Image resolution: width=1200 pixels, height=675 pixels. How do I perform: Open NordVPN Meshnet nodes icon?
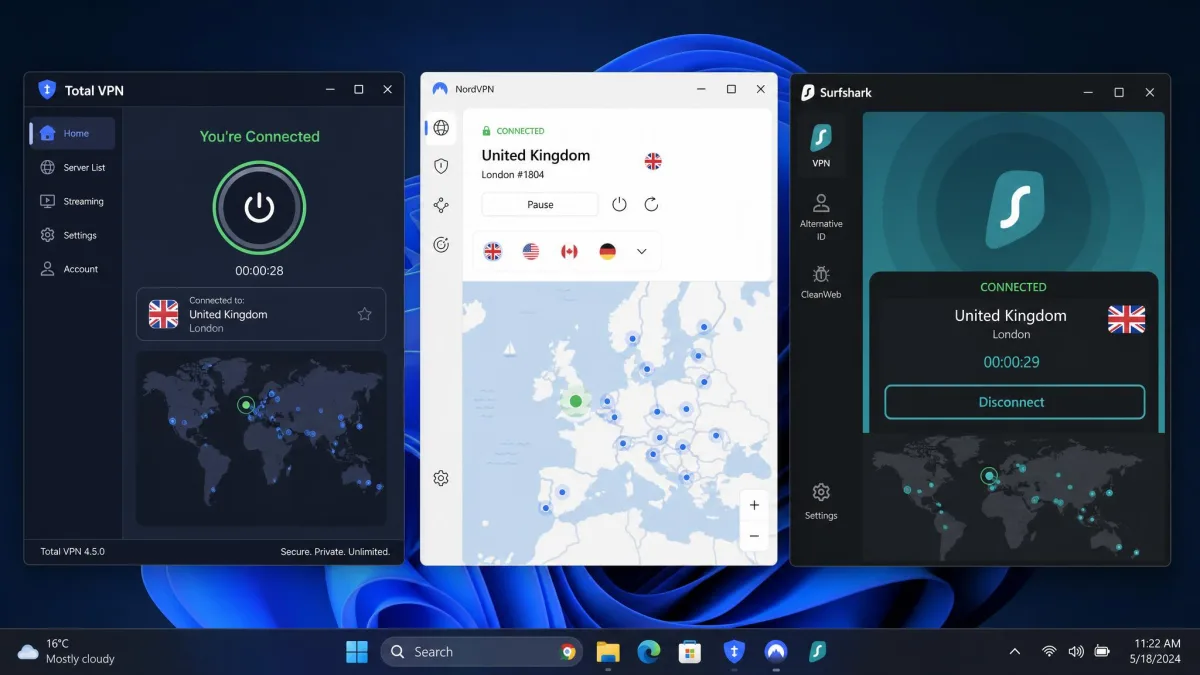pyautogui.click(x=441, y=205)
